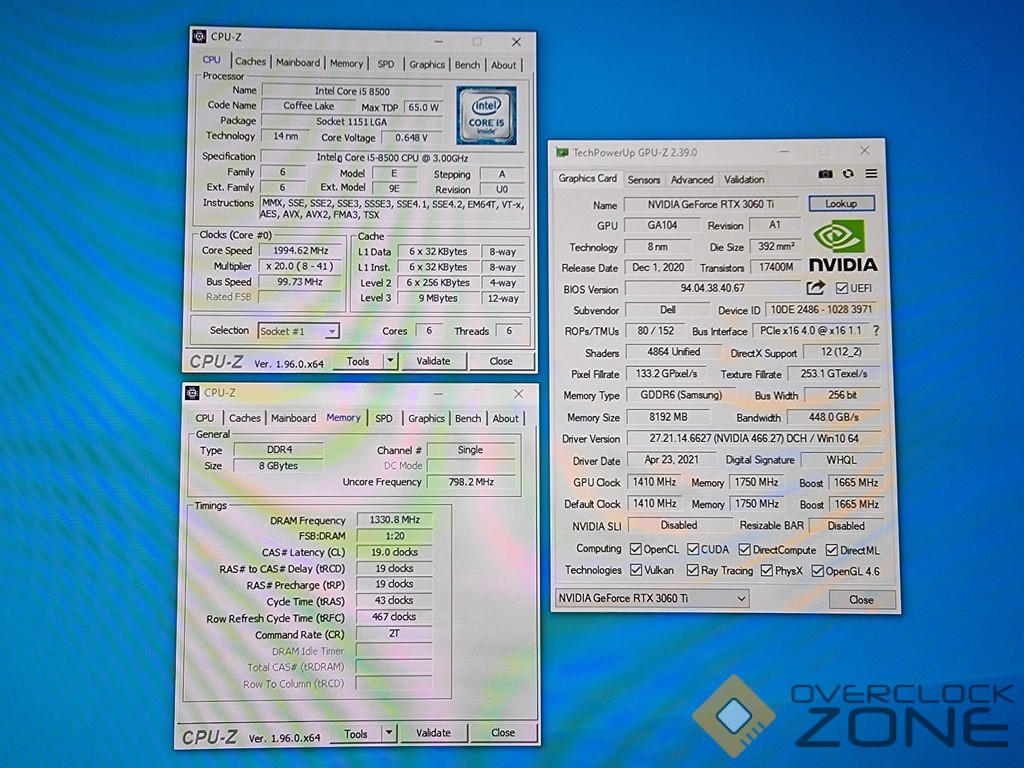Click the Specification field in CPU-Z
The width and height of the screenshot is (1024, 768).
coord(392,157)
